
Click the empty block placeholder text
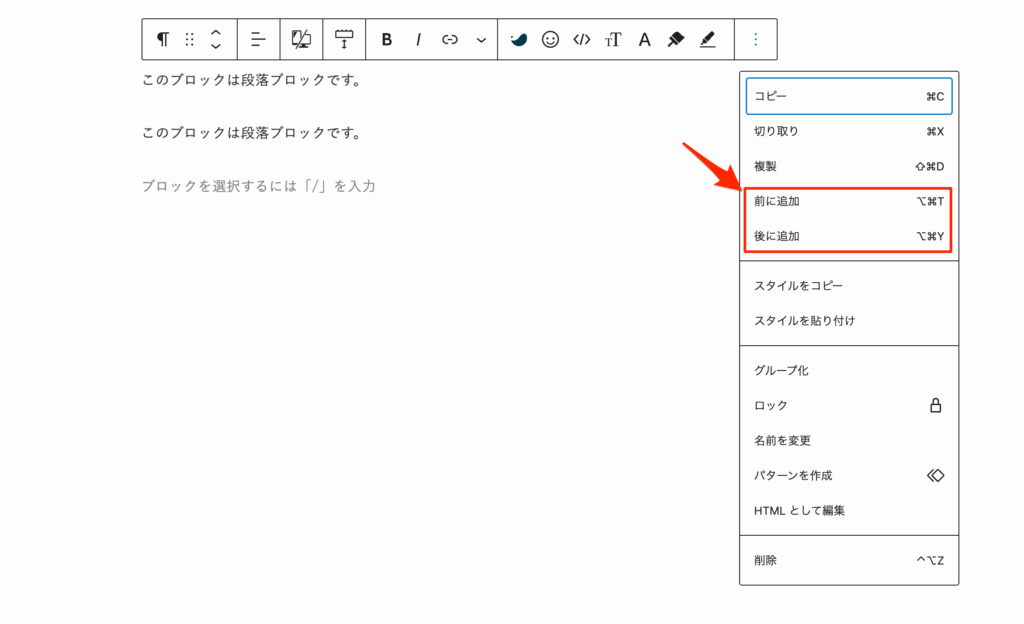tap(256, 186)
